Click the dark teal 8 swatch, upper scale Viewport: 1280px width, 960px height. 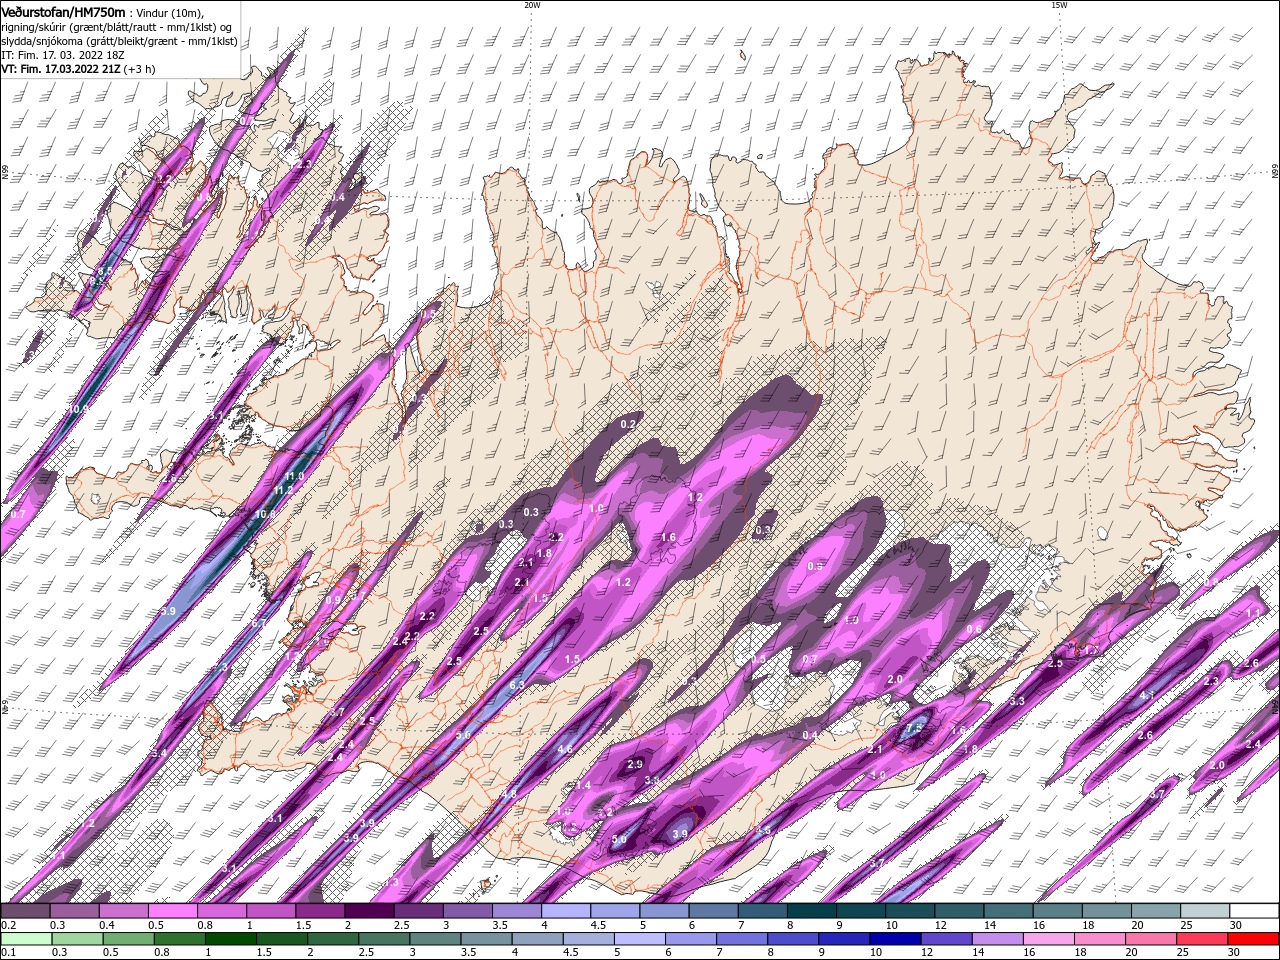(x=811, y=911)
